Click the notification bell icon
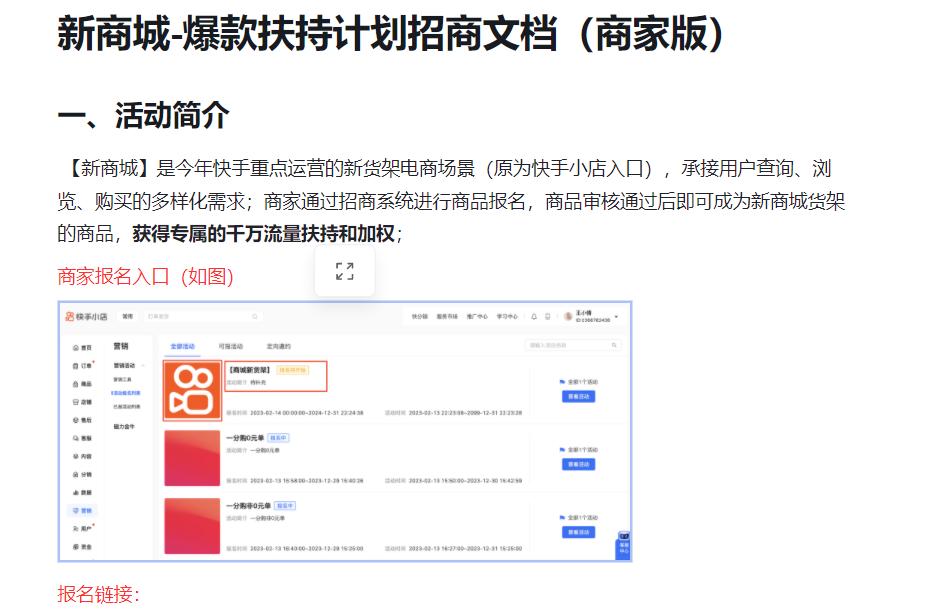The image size is (938, 616). 534,316
